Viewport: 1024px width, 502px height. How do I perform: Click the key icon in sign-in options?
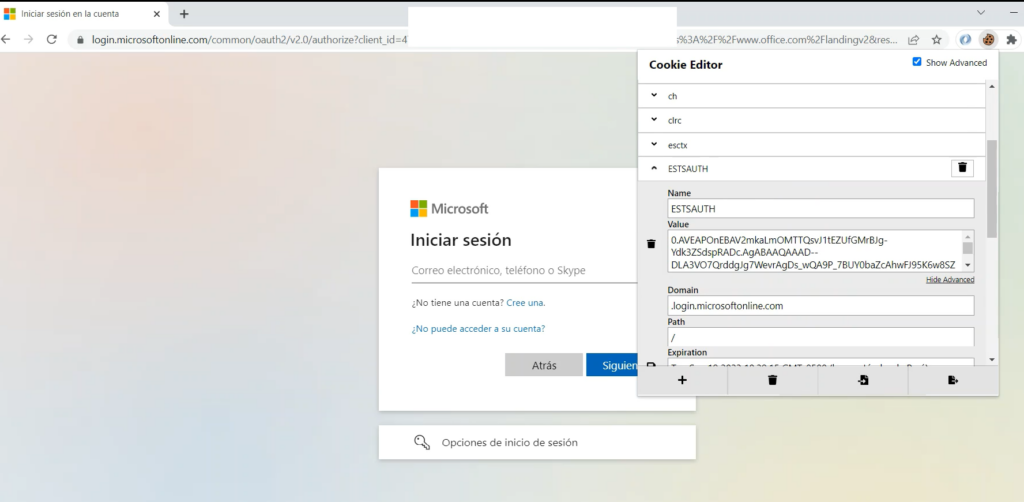point(422,442)
